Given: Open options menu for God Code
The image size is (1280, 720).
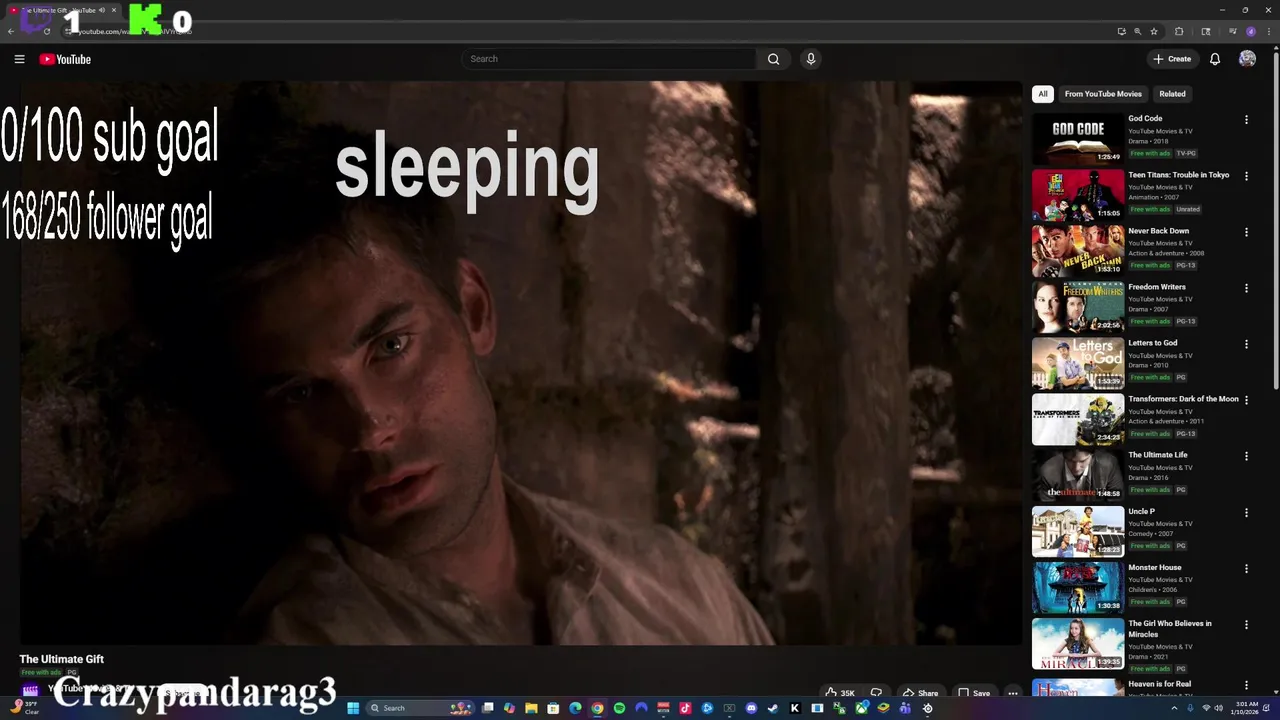Looking at the screenshot, I should [1246, 120].
